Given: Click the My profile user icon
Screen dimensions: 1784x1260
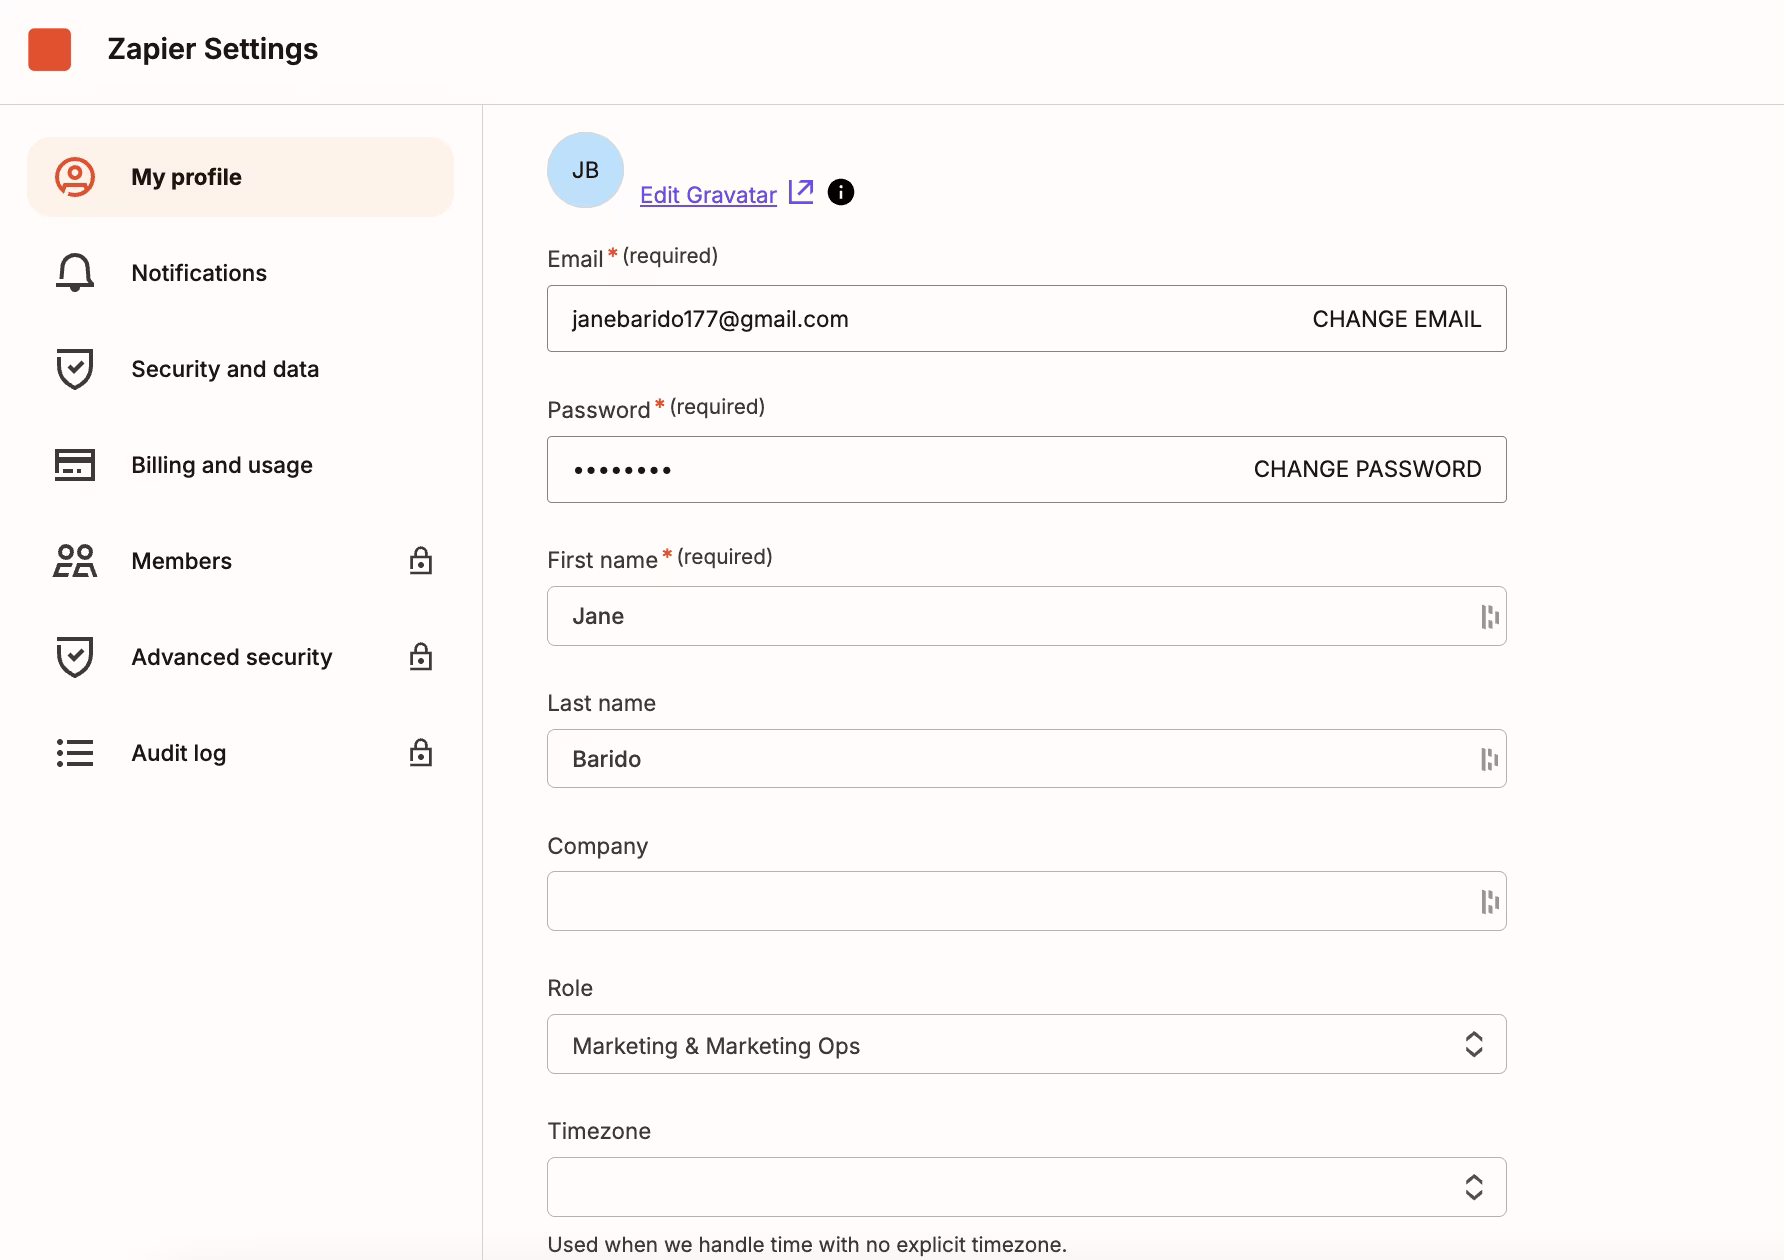Looking at the screenshot, I should (x=75, y=177).
